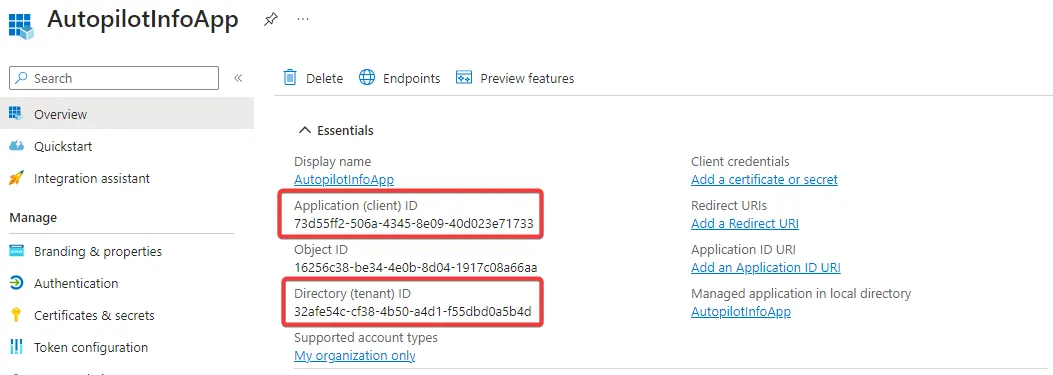This screenshot has width=1053, height=375.
Task: Click the AutopilotInfoApp app registration icon
Action: click(21, 27)
